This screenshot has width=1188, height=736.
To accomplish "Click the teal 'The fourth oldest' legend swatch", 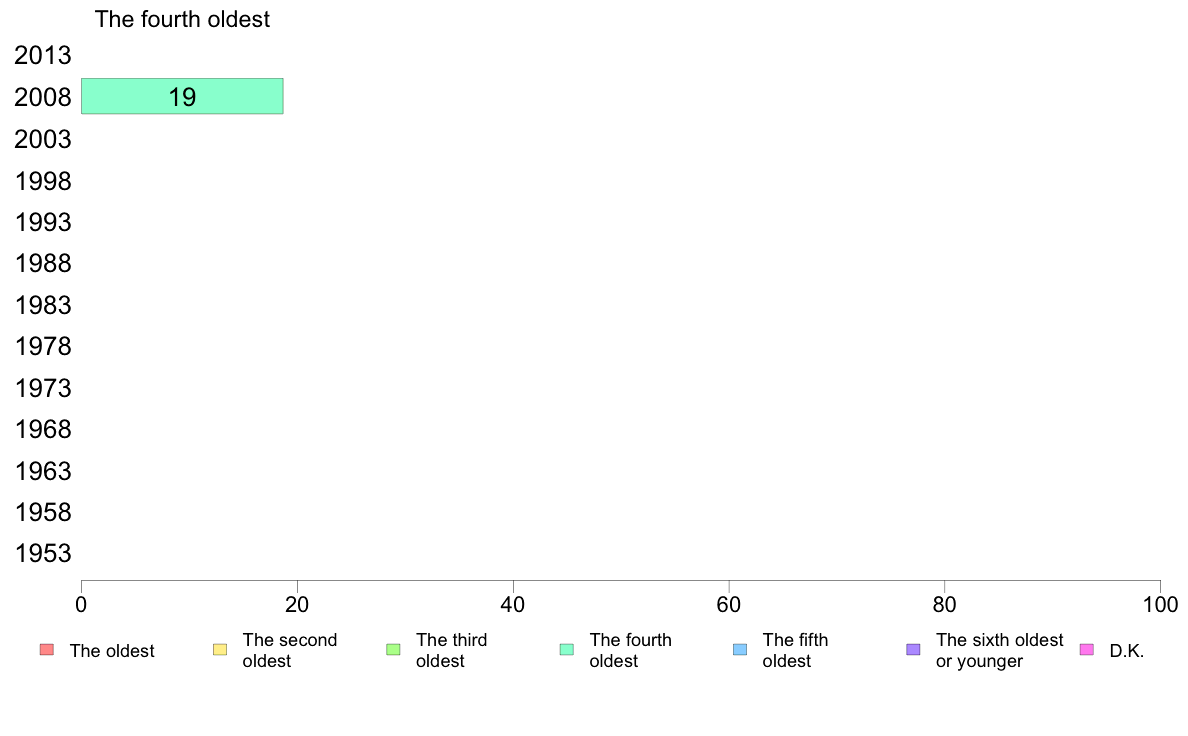I will 567,650.
